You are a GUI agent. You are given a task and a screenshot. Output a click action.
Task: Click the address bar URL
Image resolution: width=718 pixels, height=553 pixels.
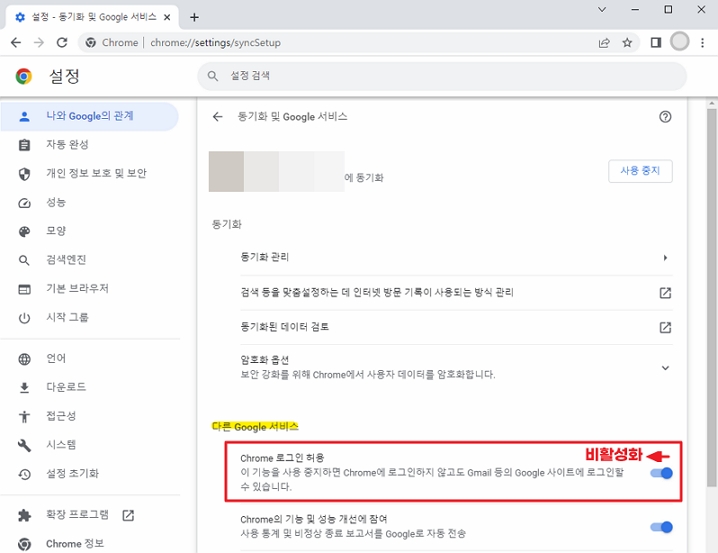pos(215,43)
